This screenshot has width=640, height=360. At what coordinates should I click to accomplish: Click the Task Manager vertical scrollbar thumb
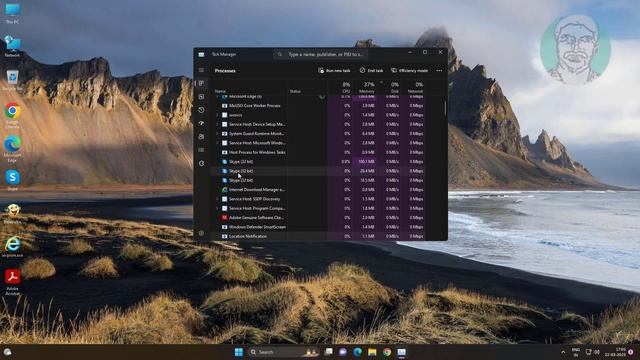tap(445, 108)
